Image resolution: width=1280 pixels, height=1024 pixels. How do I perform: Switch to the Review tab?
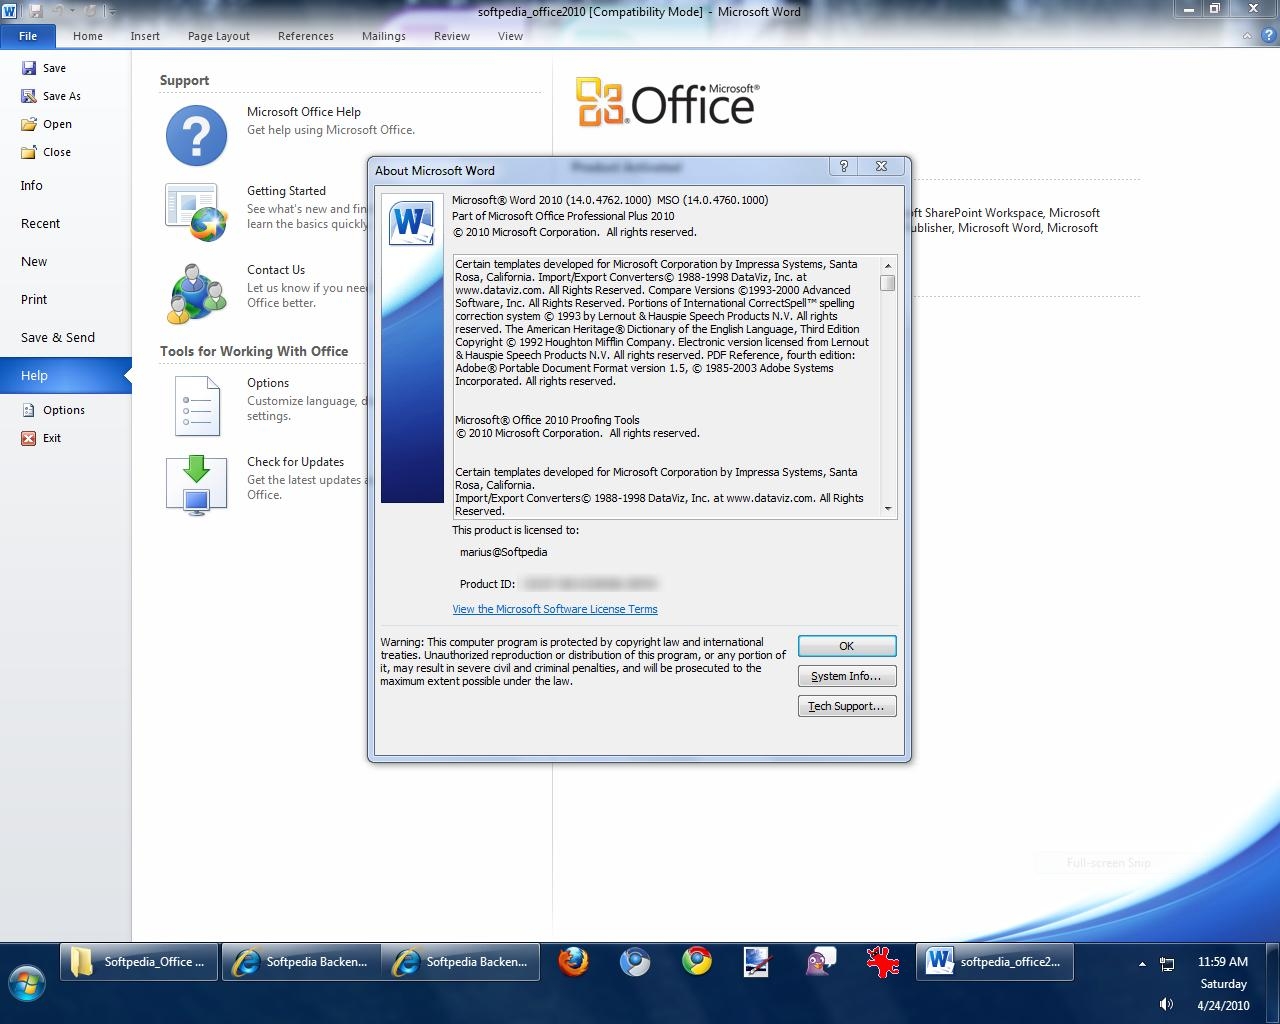tap(452, 36)
